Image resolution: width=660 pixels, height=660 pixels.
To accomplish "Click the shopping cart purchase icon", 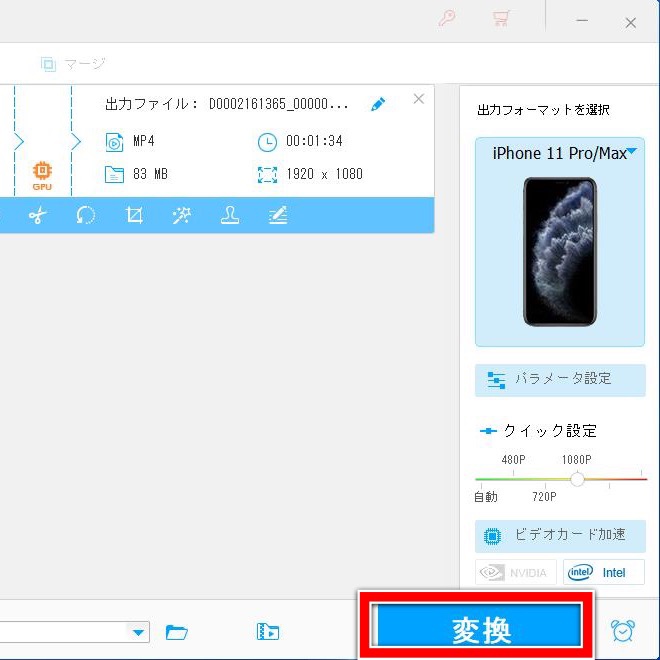I will [501, 19].
